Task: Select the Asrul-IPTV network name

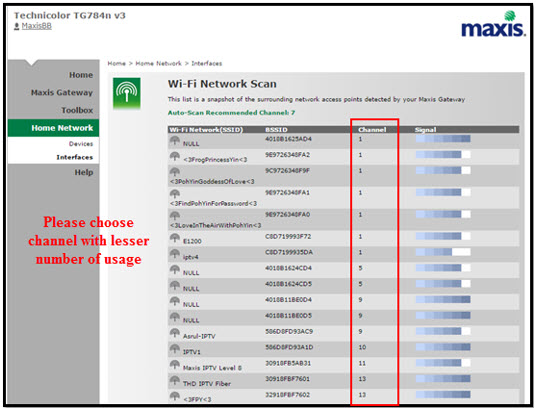Action: [x=199, y=336]
